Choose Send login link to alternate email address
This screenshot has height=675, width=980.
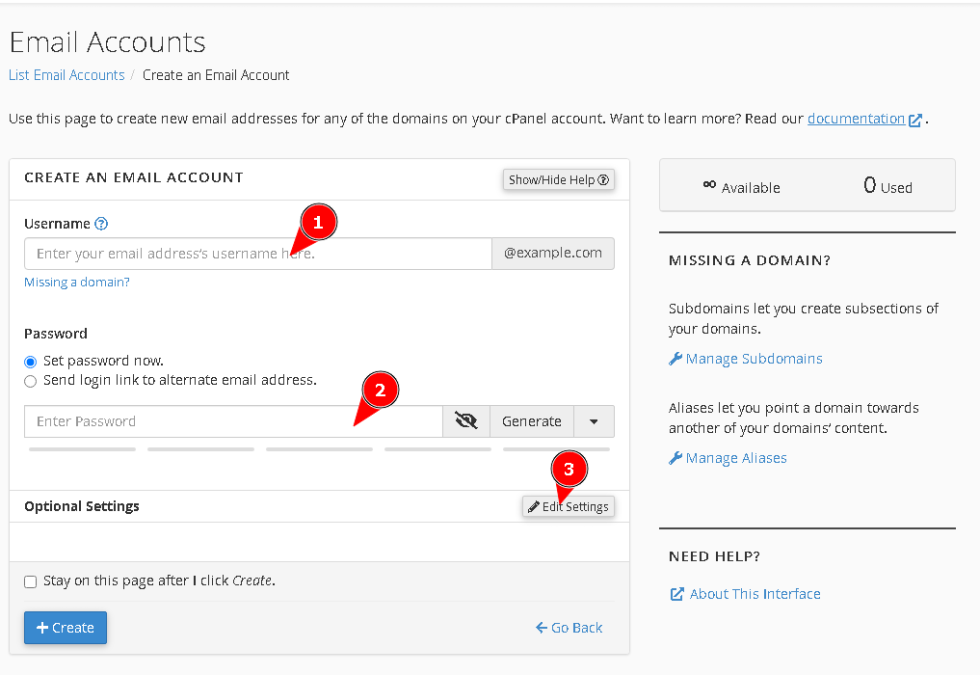(x=30, y=380)
